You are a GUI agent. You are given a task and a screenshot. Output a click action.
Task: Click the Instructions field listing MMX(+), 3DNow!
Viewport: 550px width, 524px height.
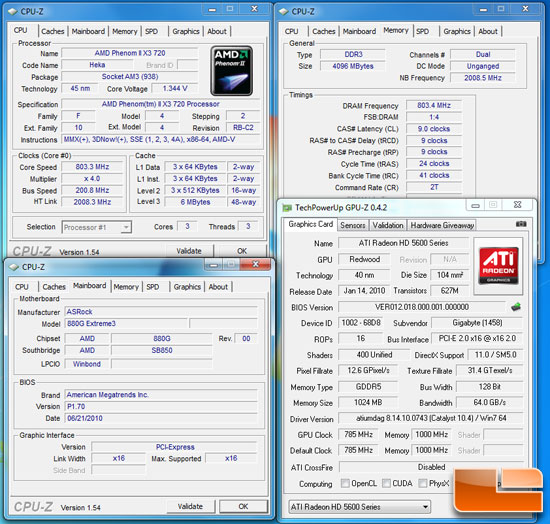161,140
